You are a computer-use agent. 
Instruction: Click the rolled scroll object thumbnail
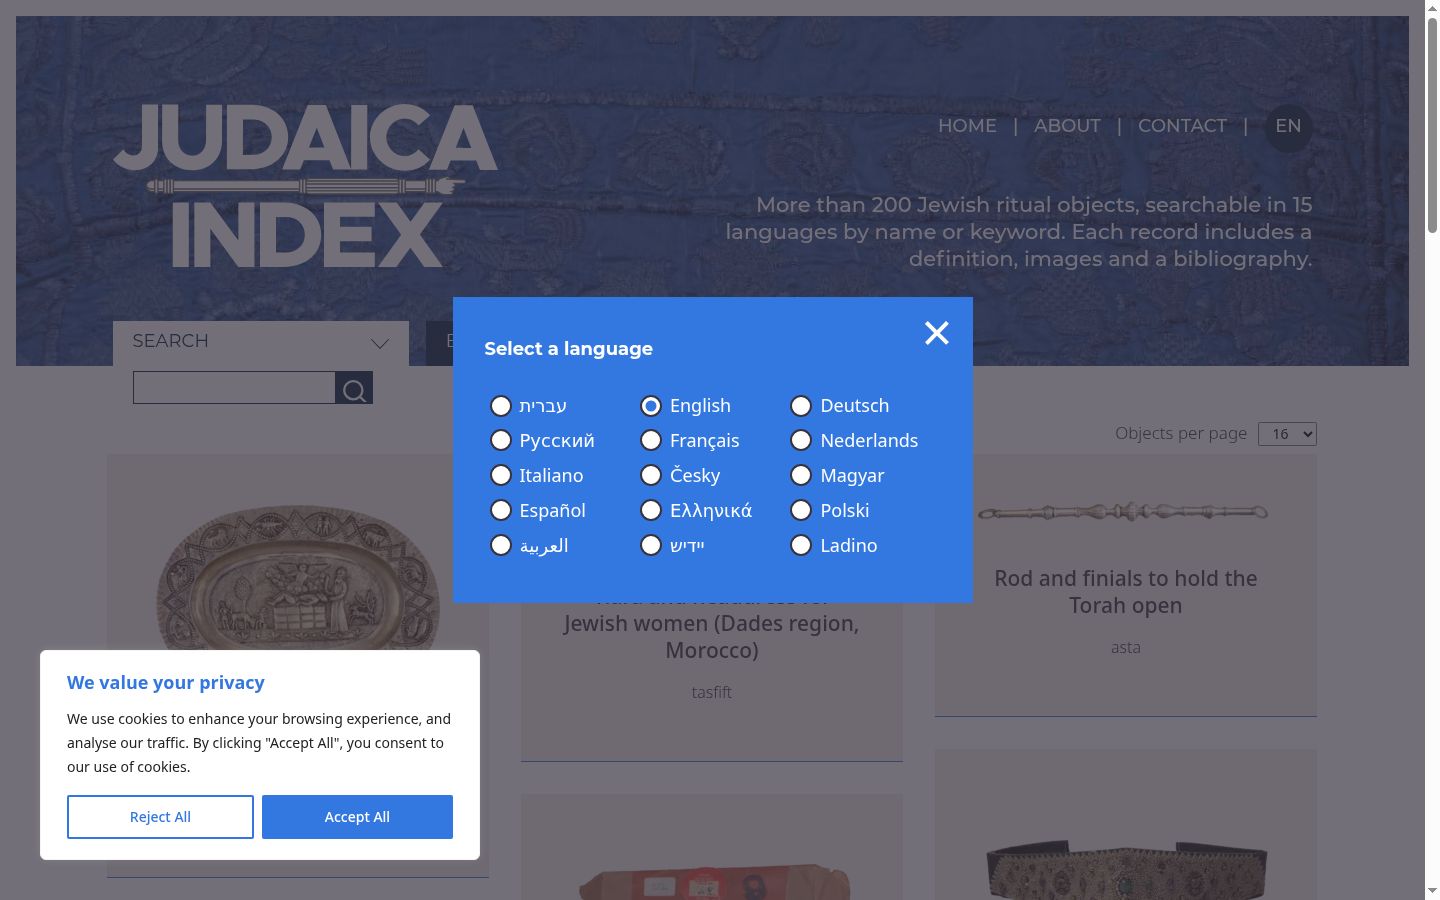pyautogui.click(x=714, y=880)
